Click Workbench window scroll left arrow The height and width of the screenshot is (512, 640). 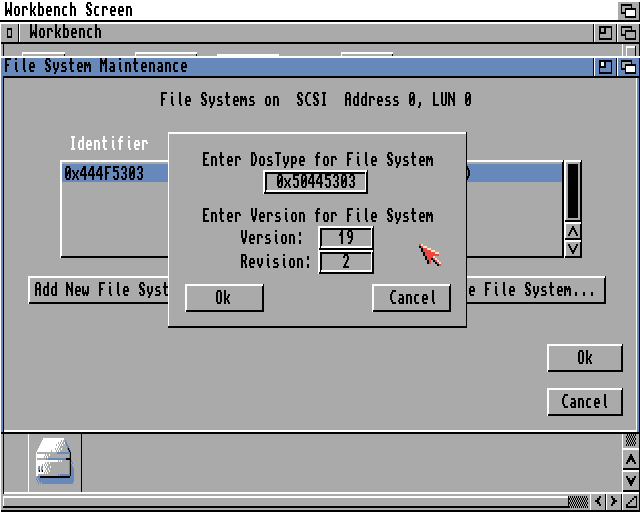599,501
